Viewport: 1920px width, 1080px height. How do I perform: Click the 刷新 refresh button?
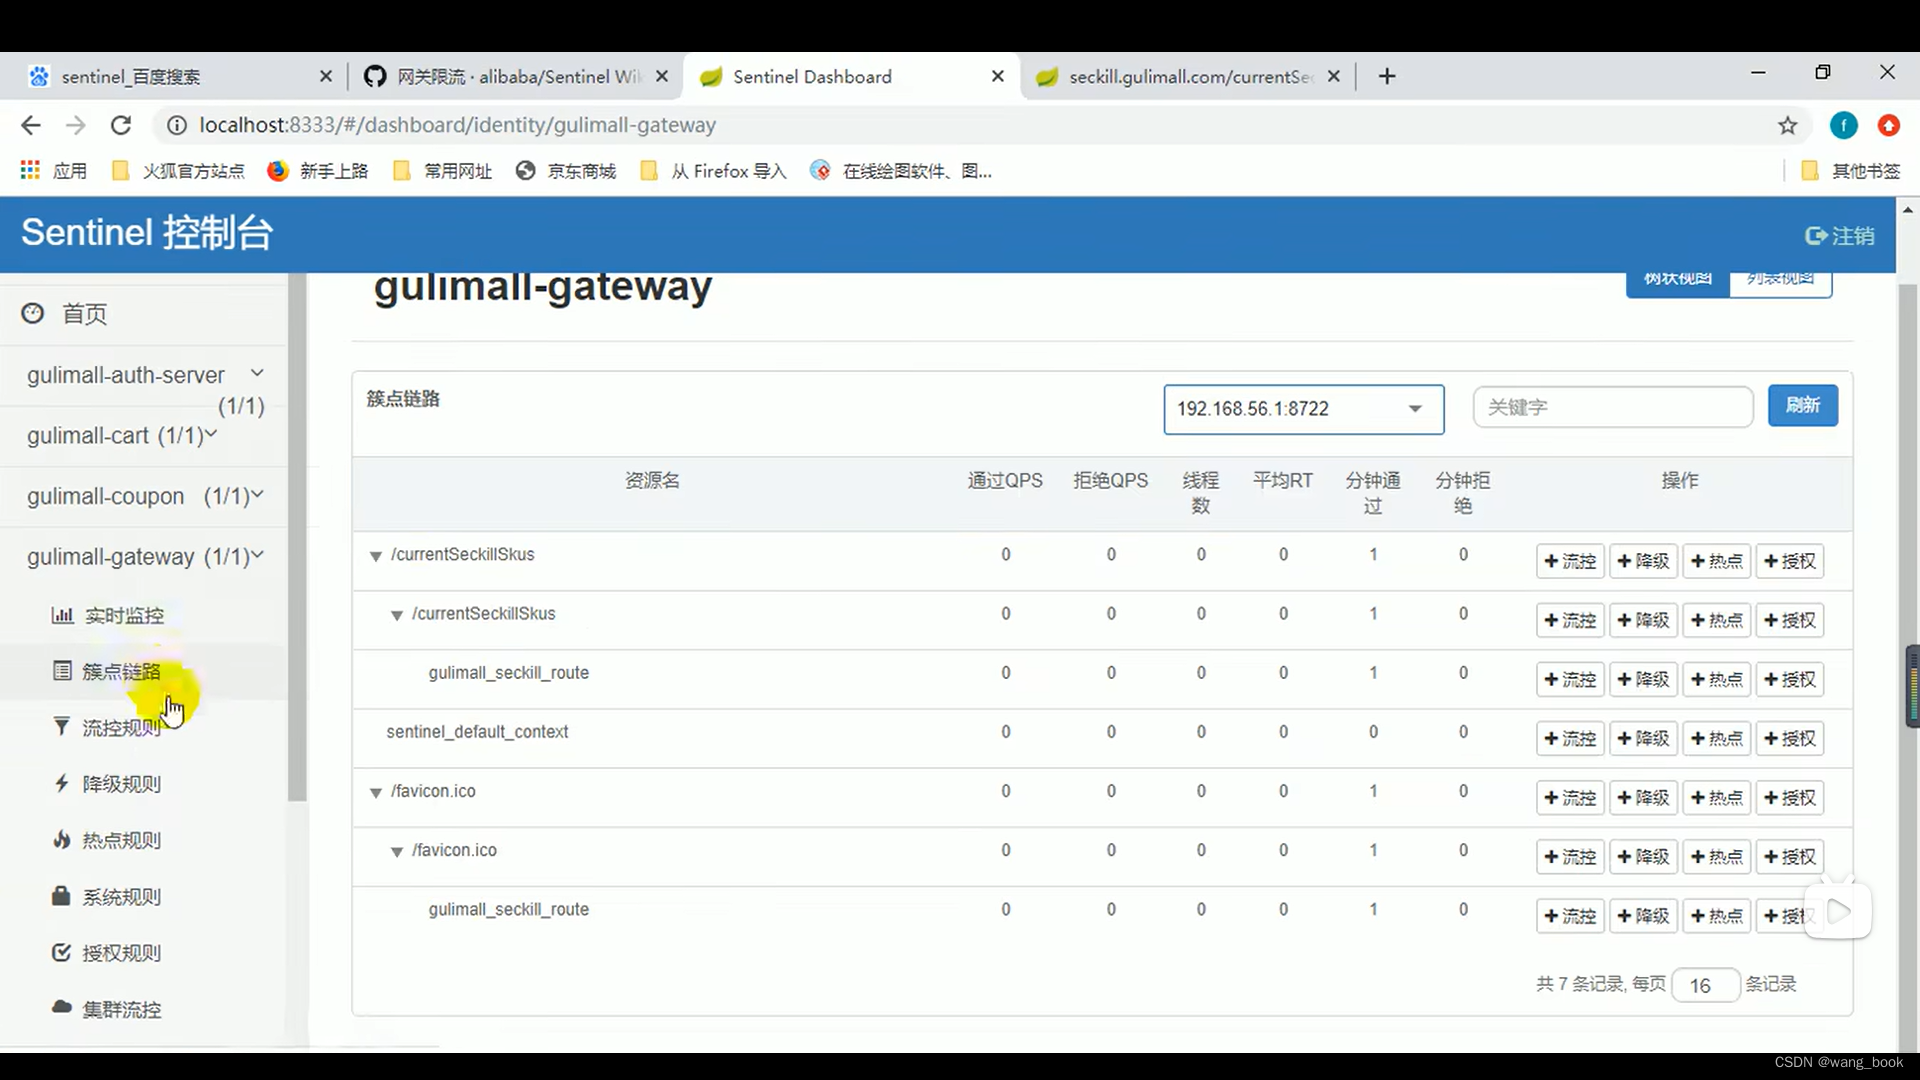point(1802,405)
